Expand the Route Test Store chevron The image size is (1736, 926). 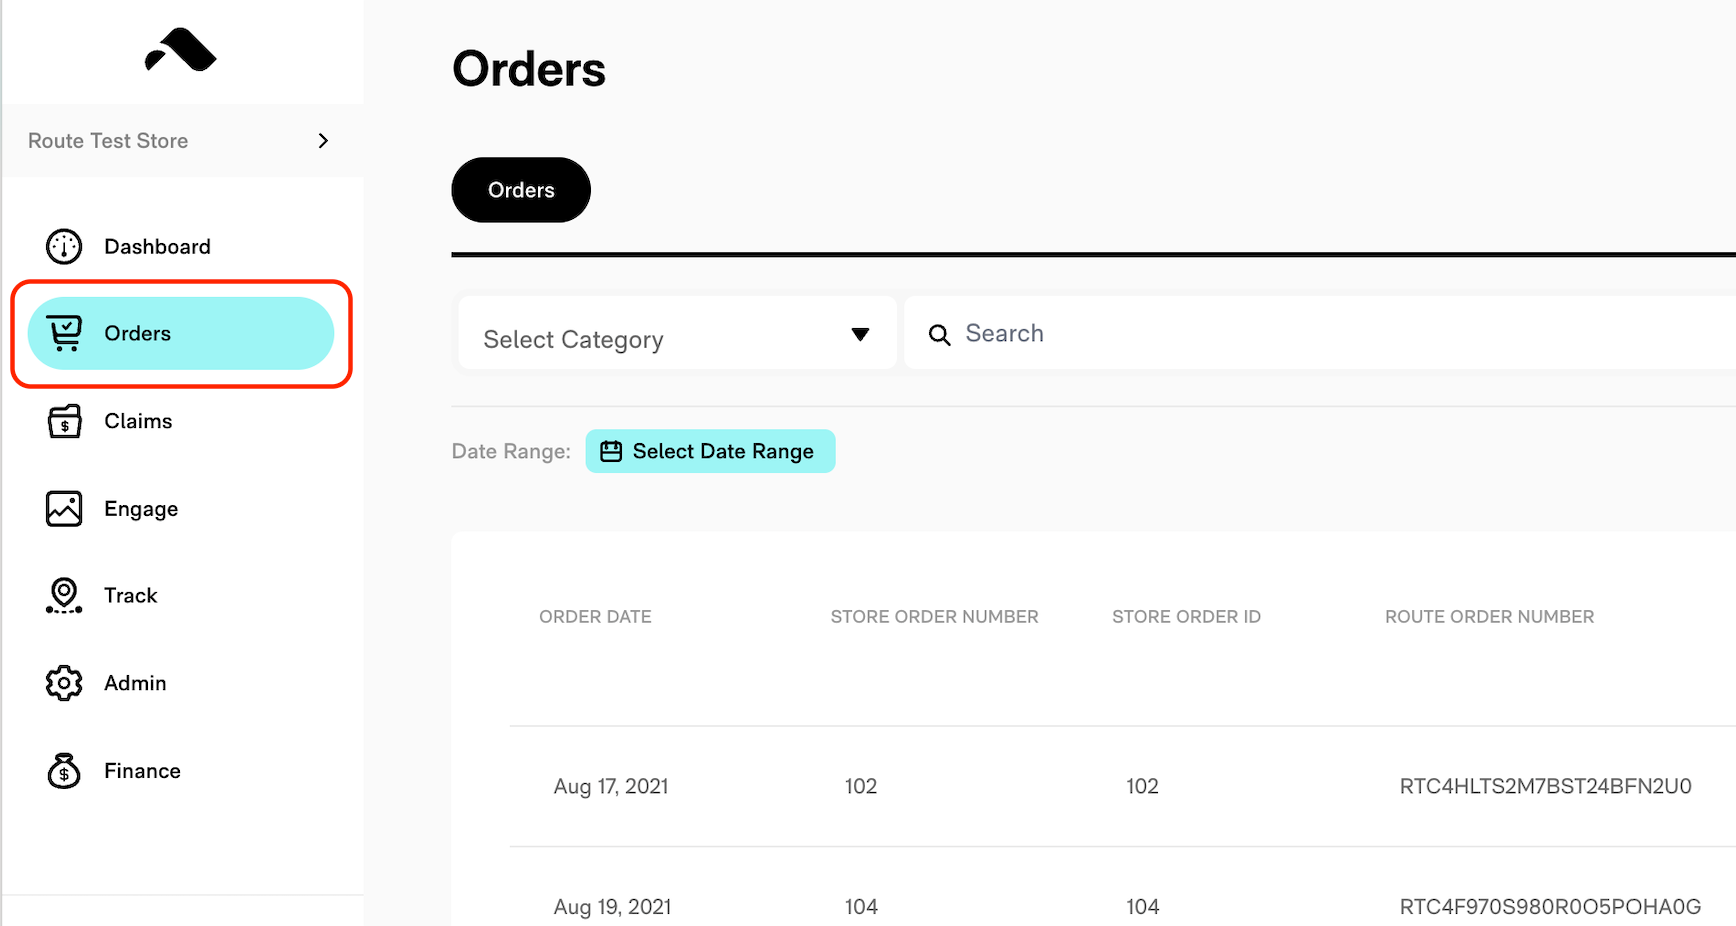pos(323,141)
